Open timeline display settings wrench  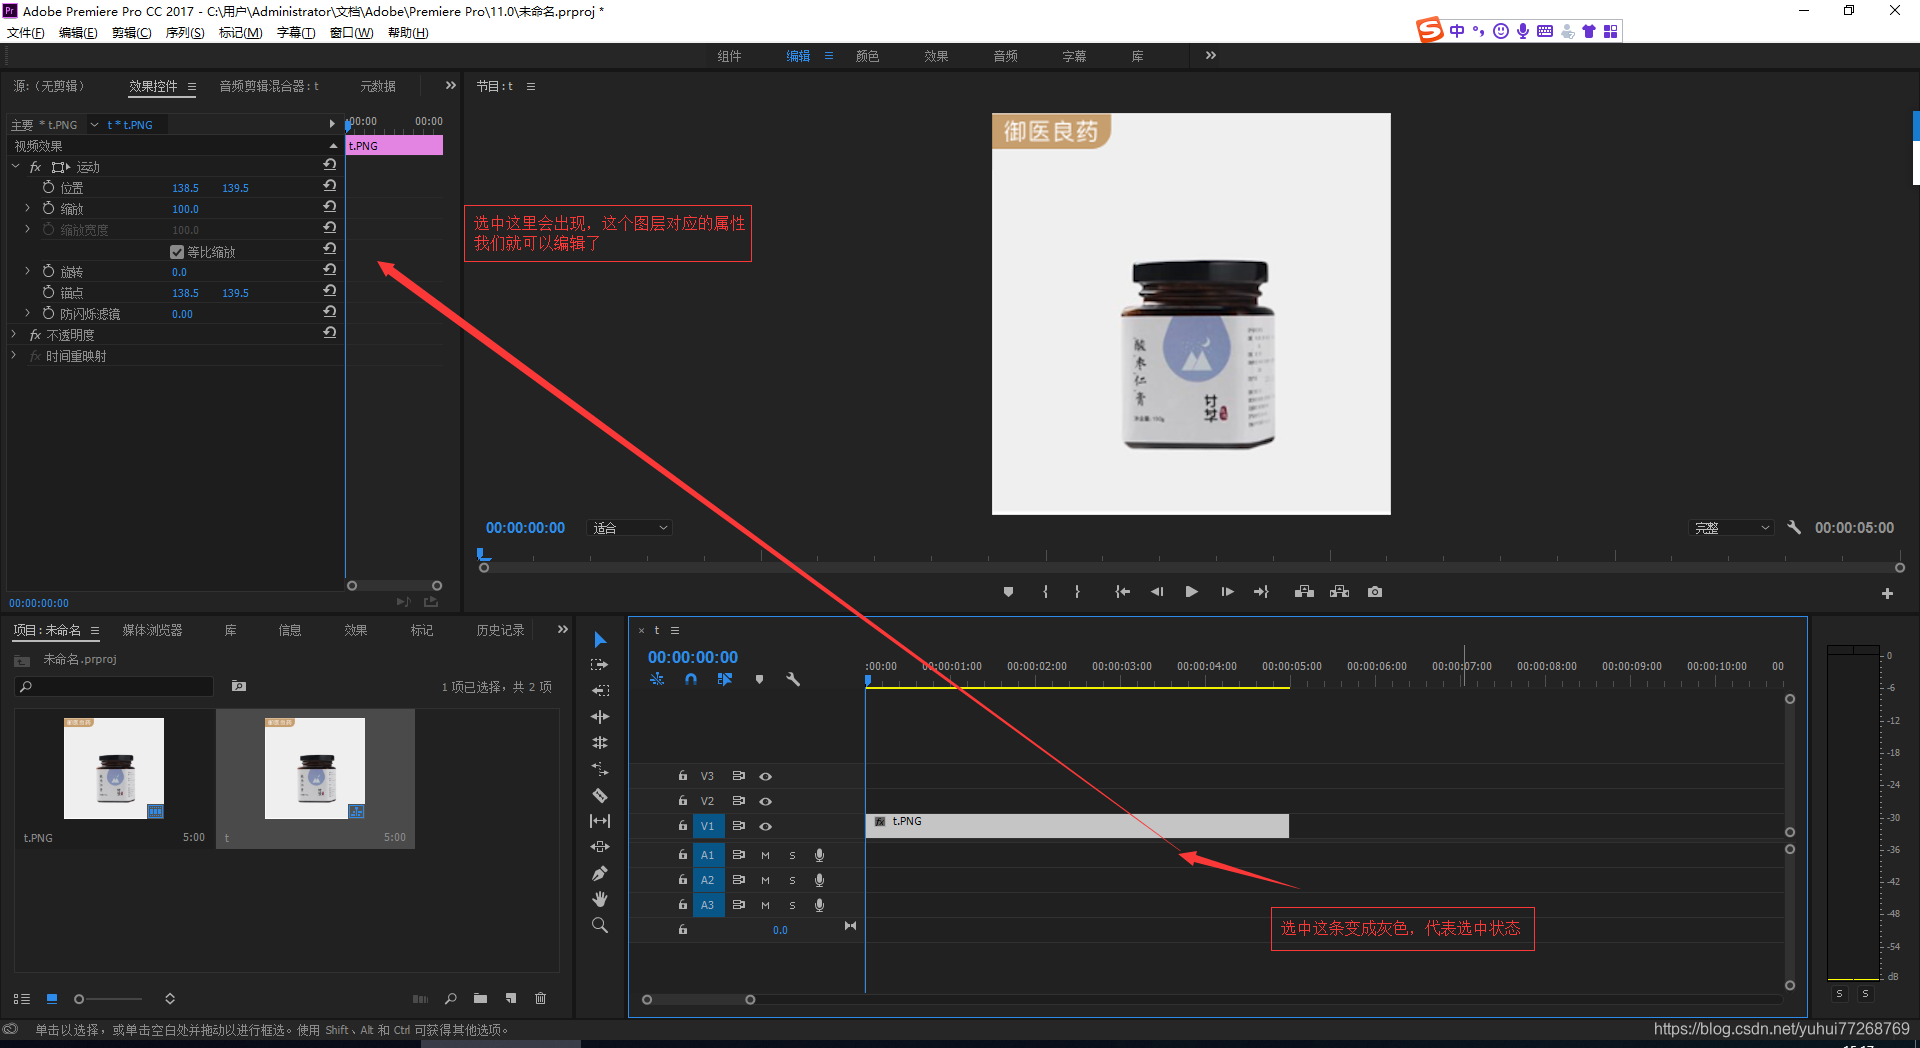[793, 680]
